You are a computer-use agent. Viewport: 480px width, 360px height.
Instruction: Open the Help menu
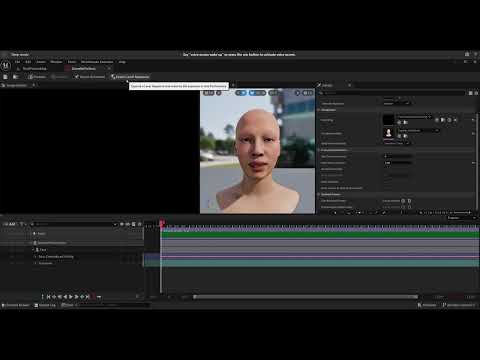pos(122,62)
